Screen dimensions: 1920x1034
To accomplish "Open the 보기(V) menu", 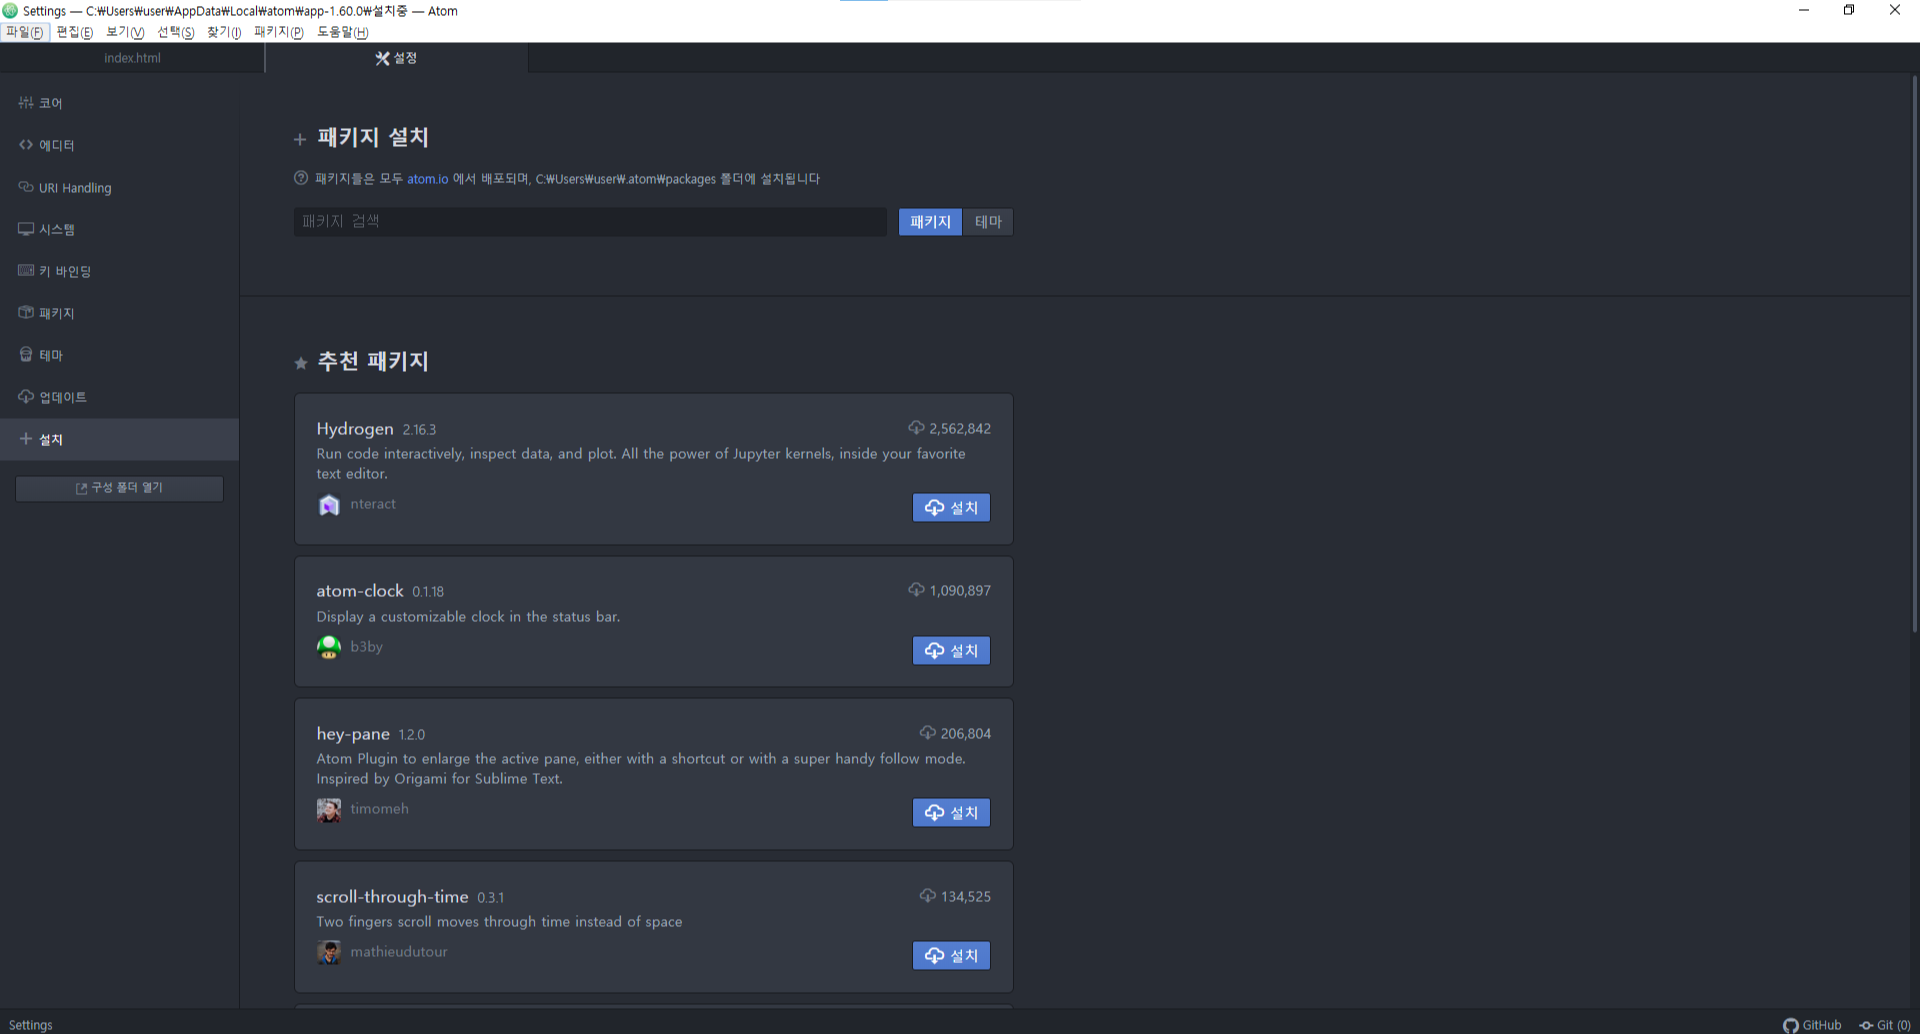I will pos(125,32).
